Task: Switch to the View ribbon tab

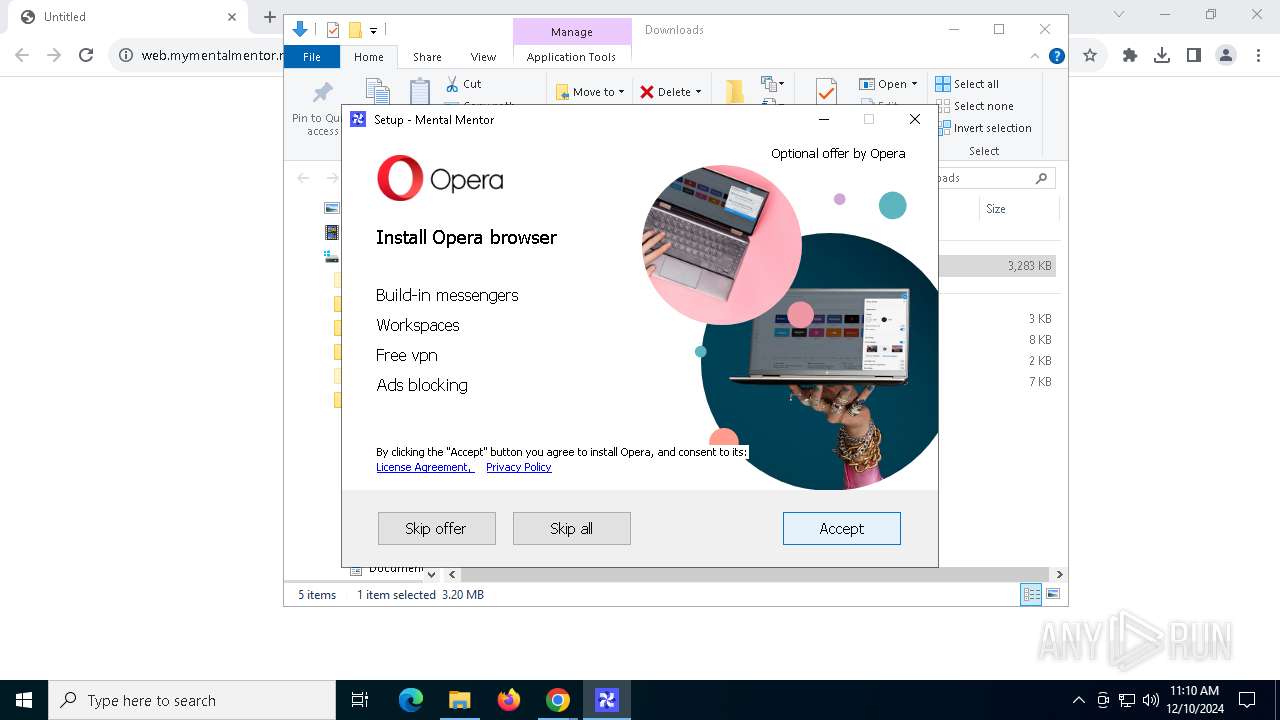Action: pyautogui.click(x=483, y=57)
